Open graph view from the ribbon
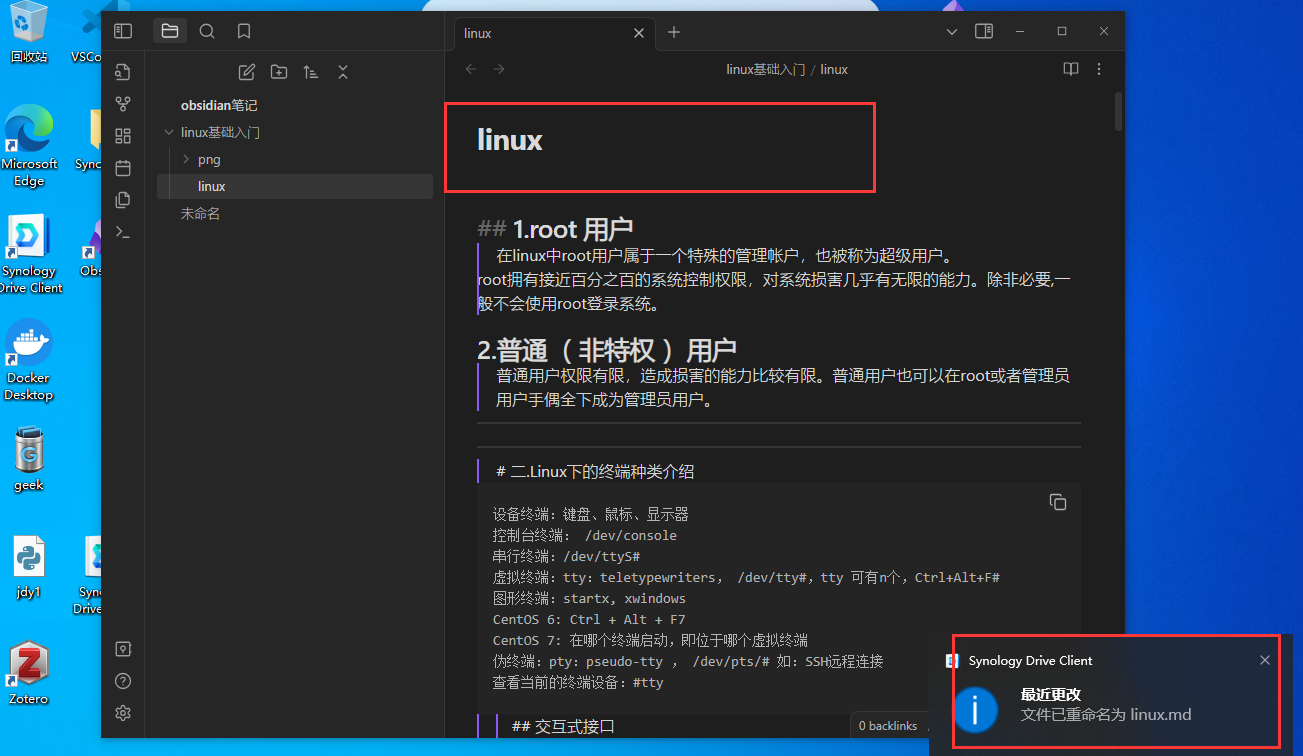 pyautogui.click(x=123, y=104)
